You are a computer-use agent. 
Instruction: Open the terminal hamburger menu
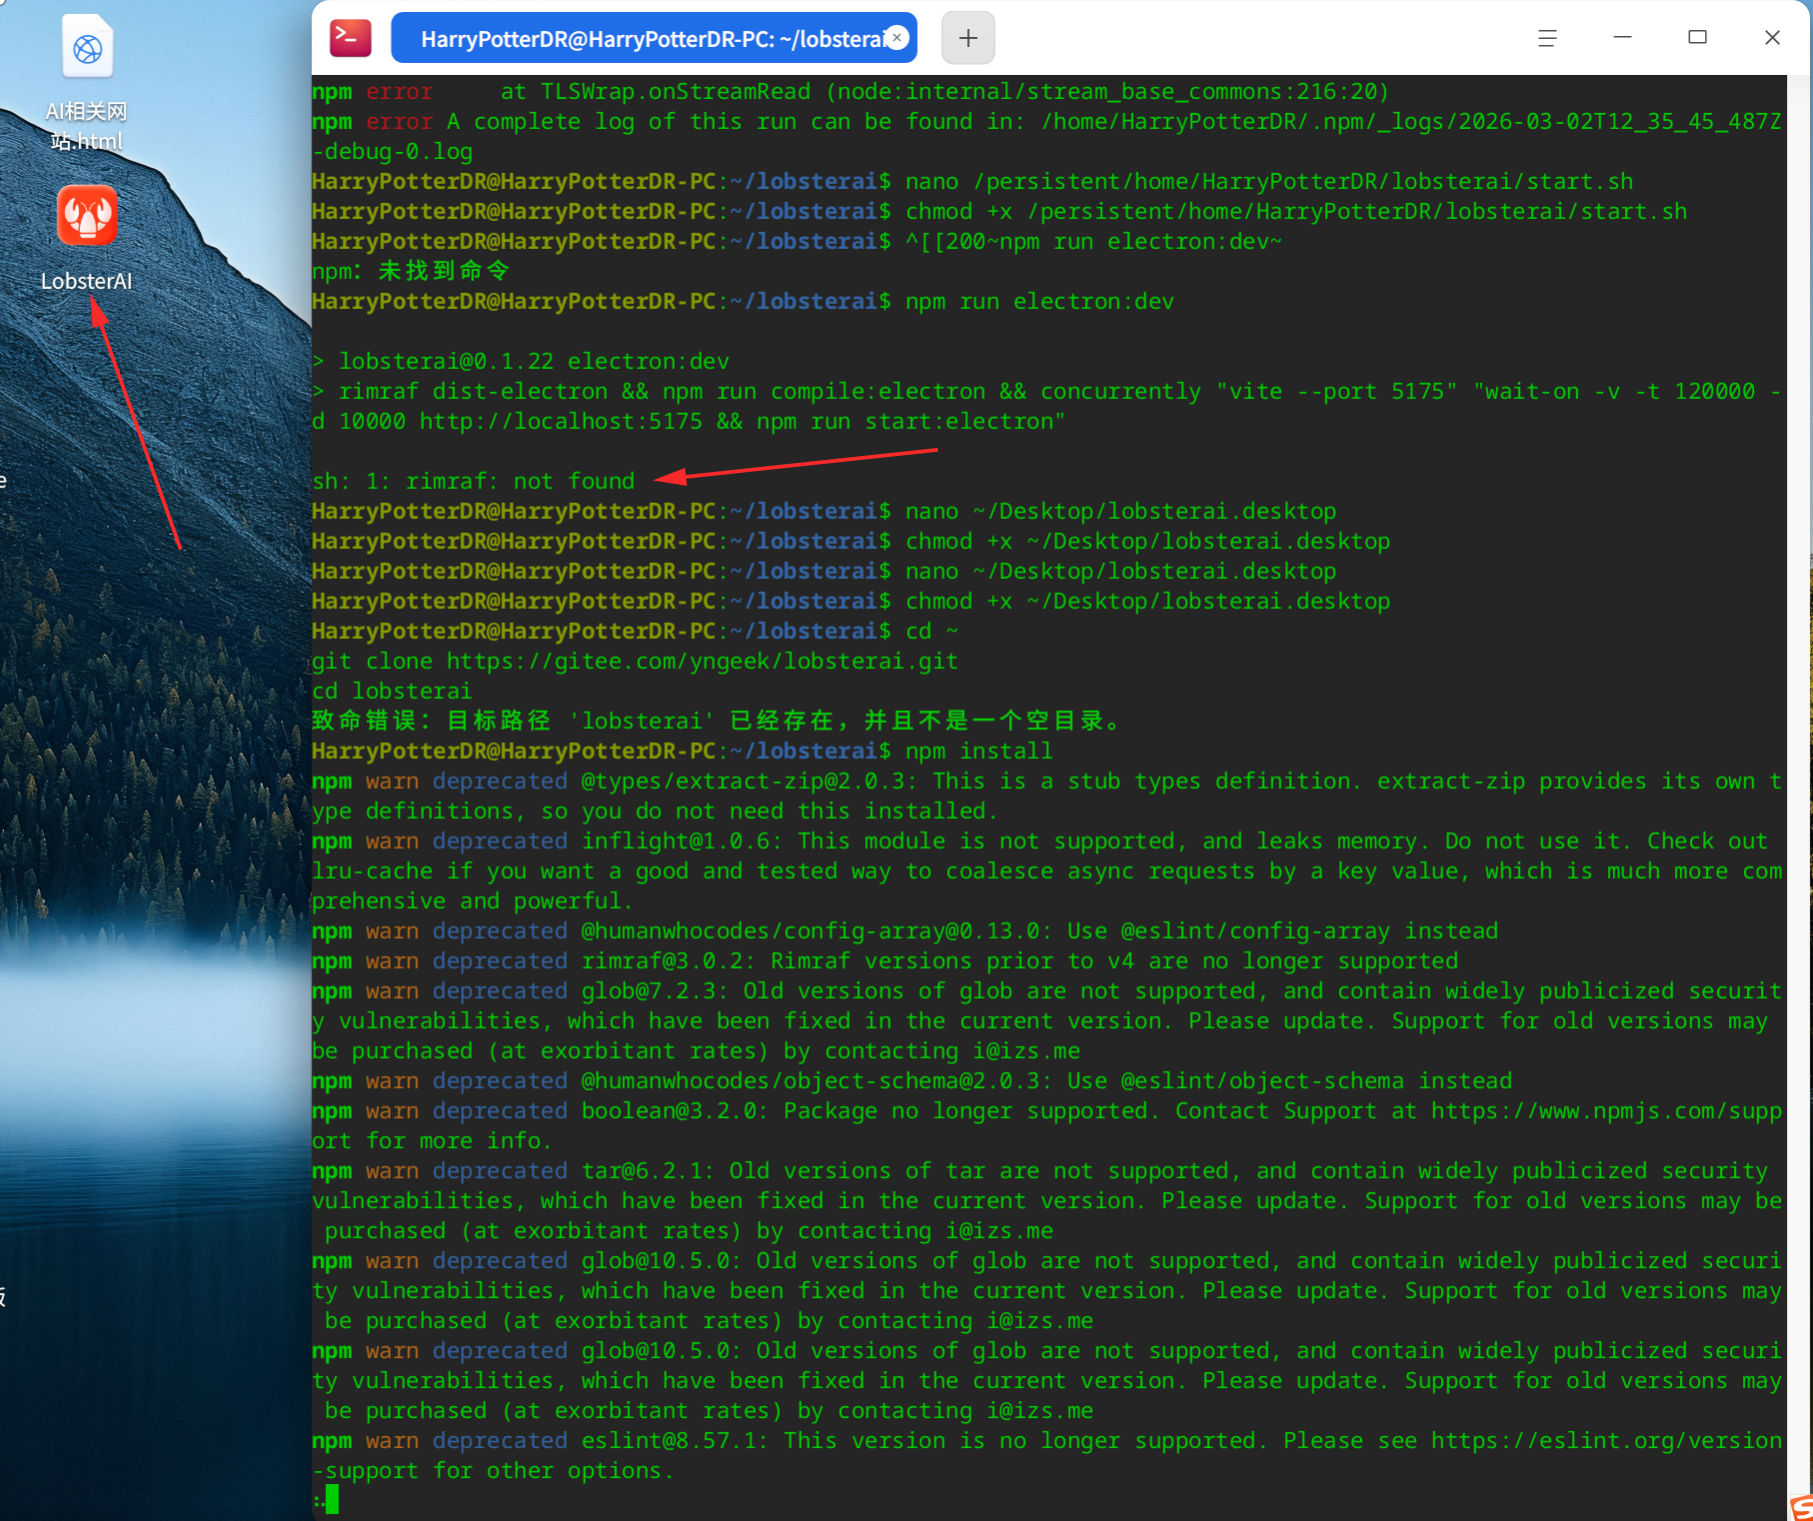click(x=1547, y=38)
